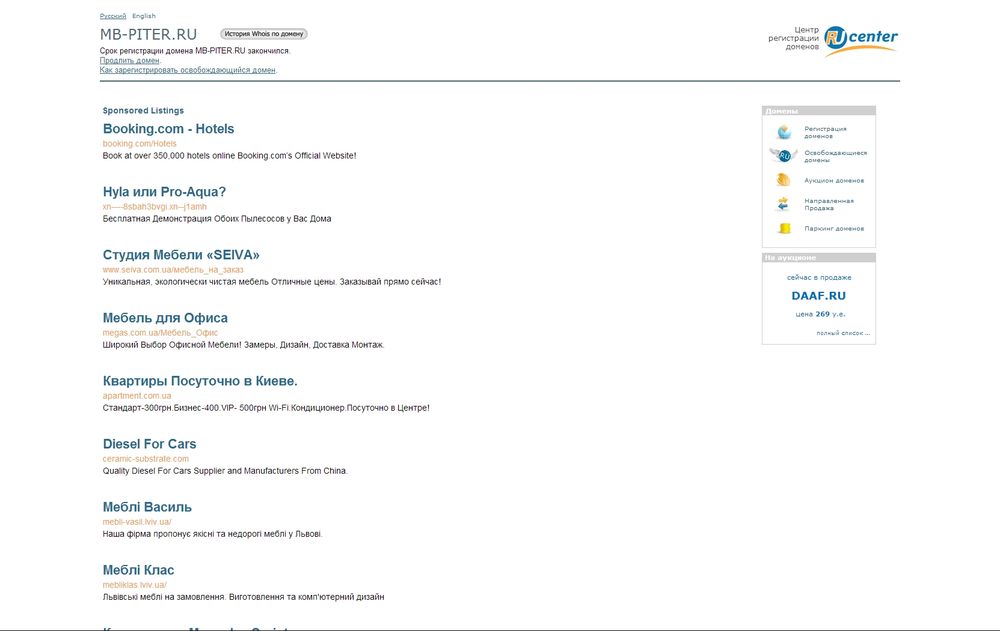Click the domain auction coins icon
Image resolution: width=1000 pixels, height=631 pixels.
point(783,180)
